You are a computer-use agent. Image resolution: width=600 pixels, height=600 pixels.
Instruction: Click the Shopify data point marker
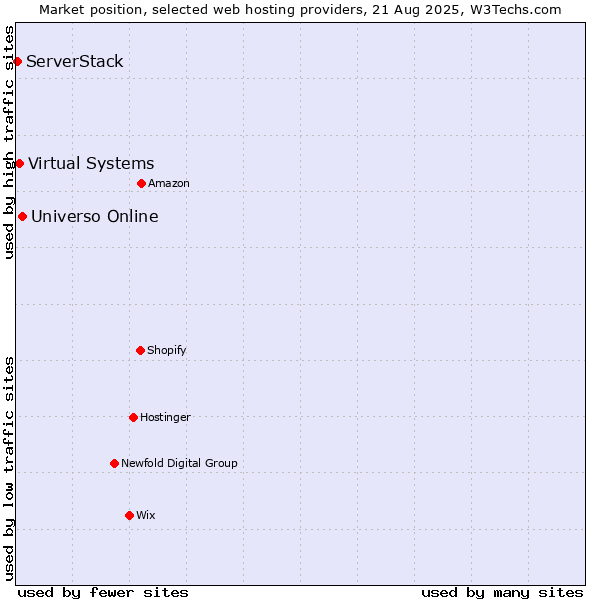tap(140, 351)
